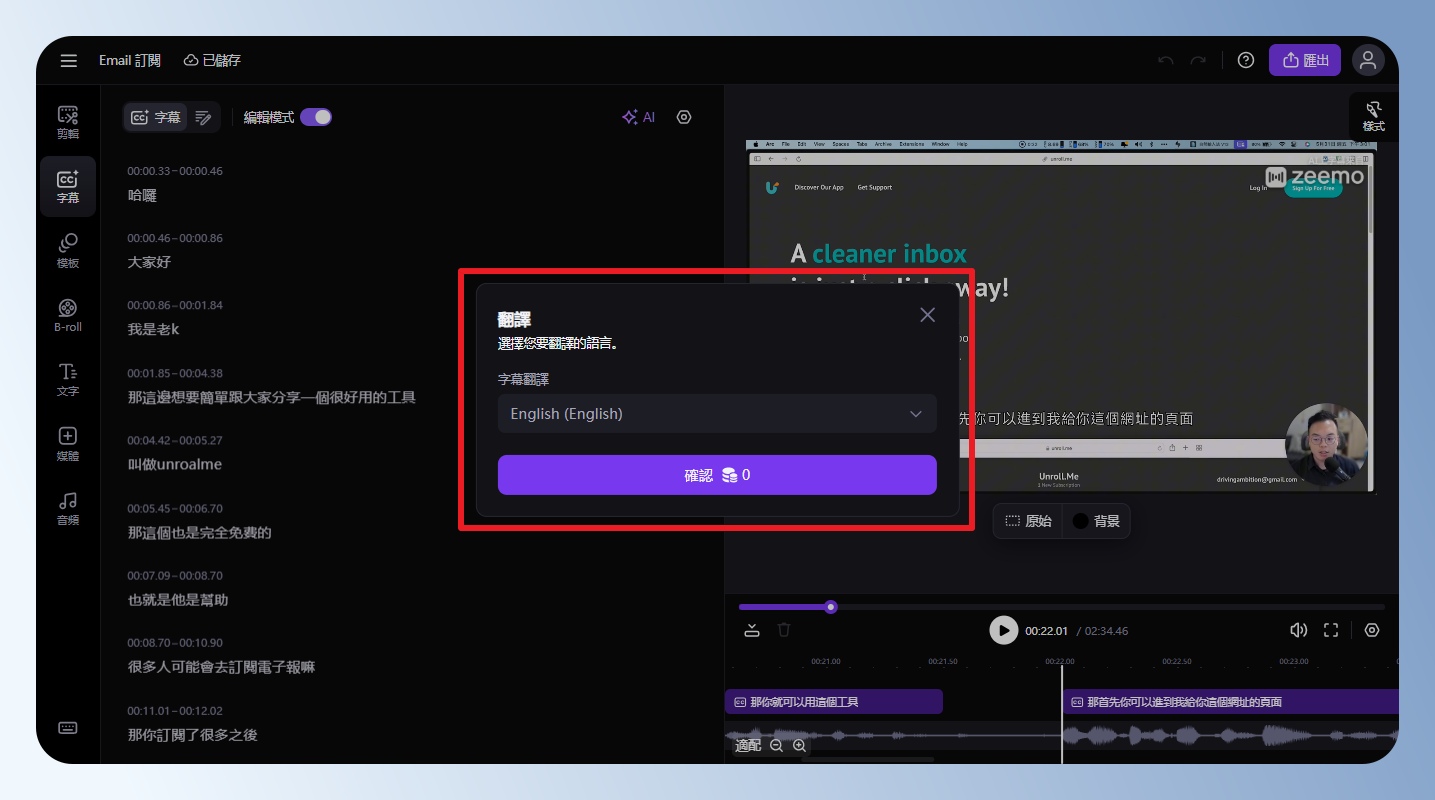
Task: Click the video playback progress slider
Action: [1060, 607]
